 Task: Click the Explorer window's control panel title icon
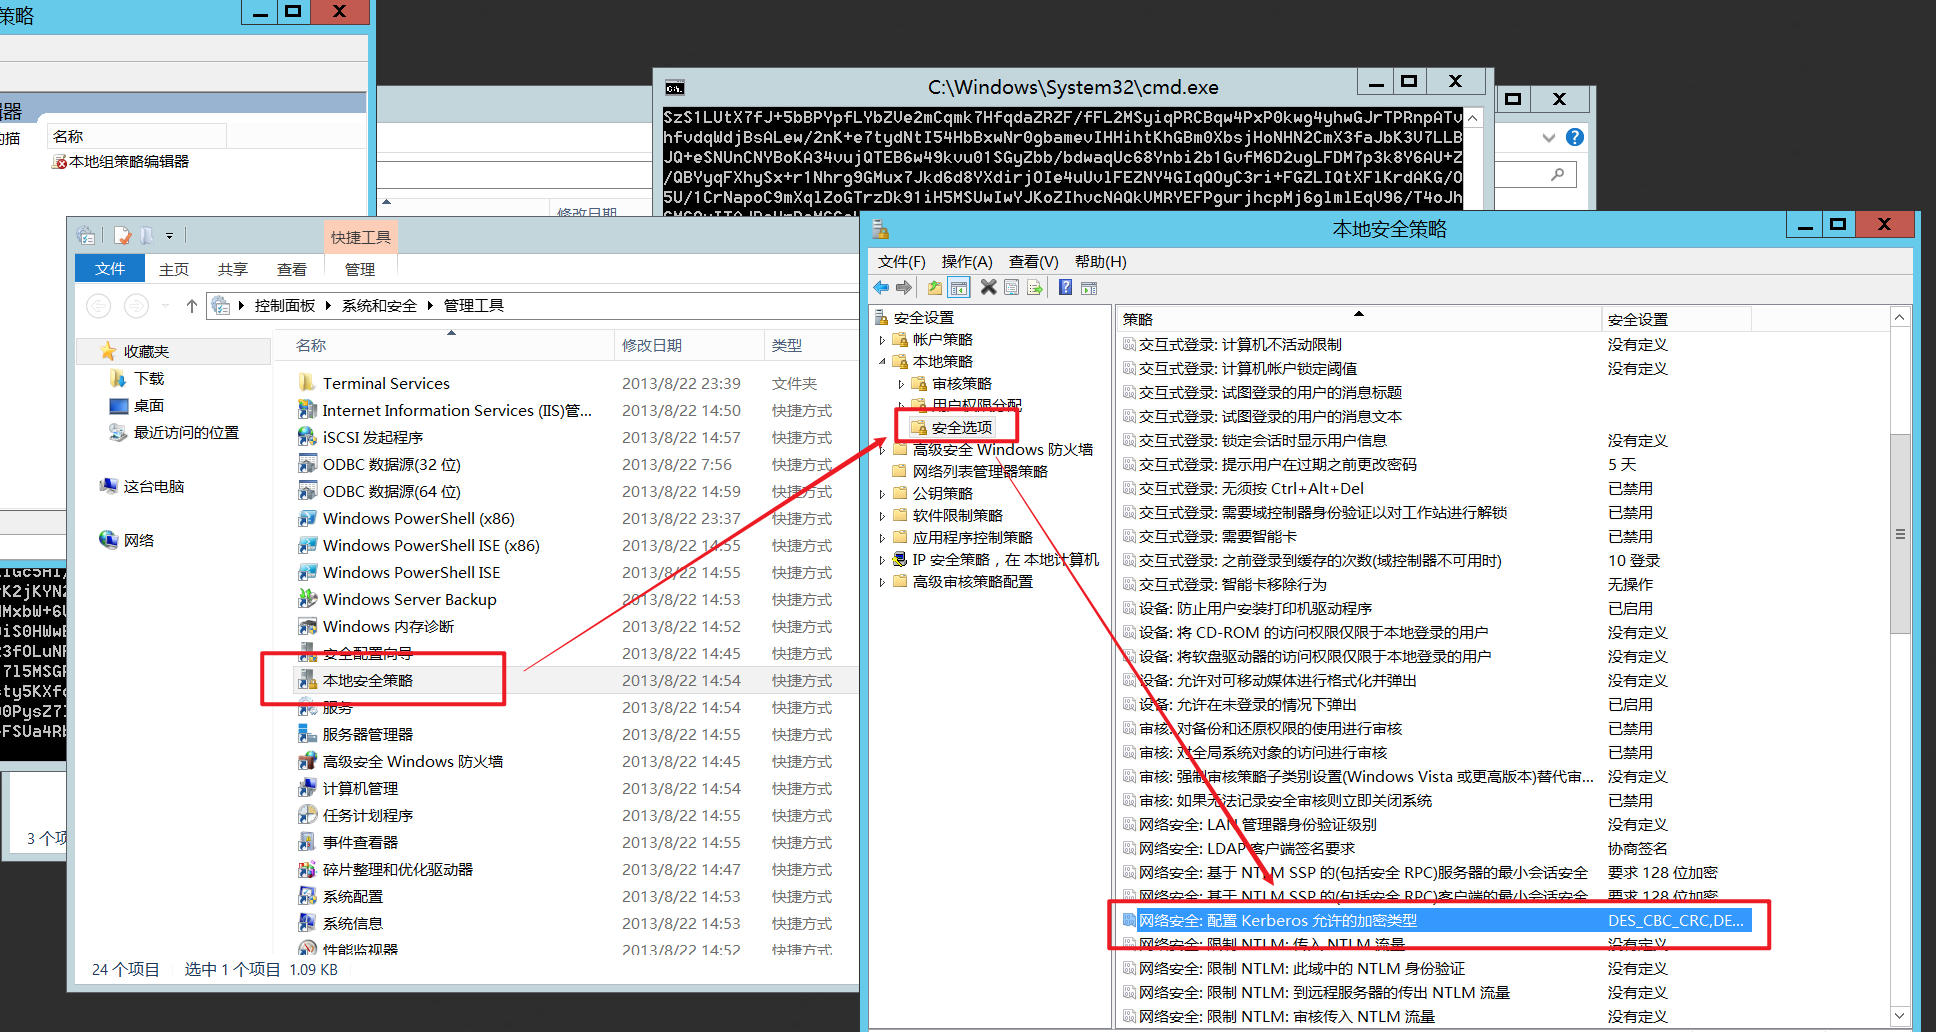click(87, 236)
